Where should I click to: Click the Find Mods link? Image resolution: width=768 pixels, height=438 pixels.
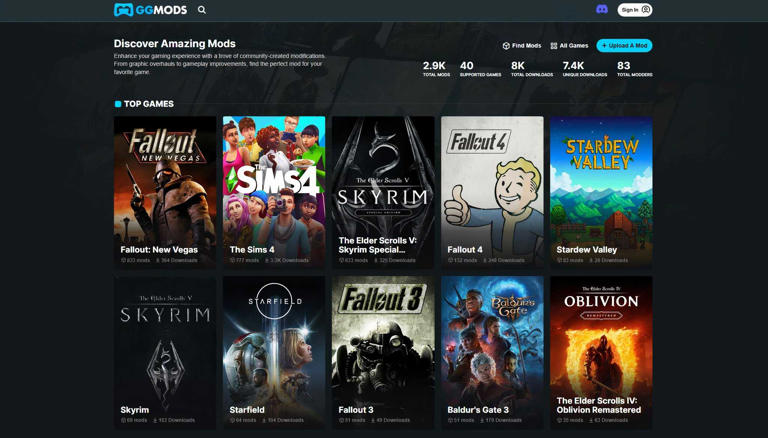pyautogui.click(x=522, y=46)
